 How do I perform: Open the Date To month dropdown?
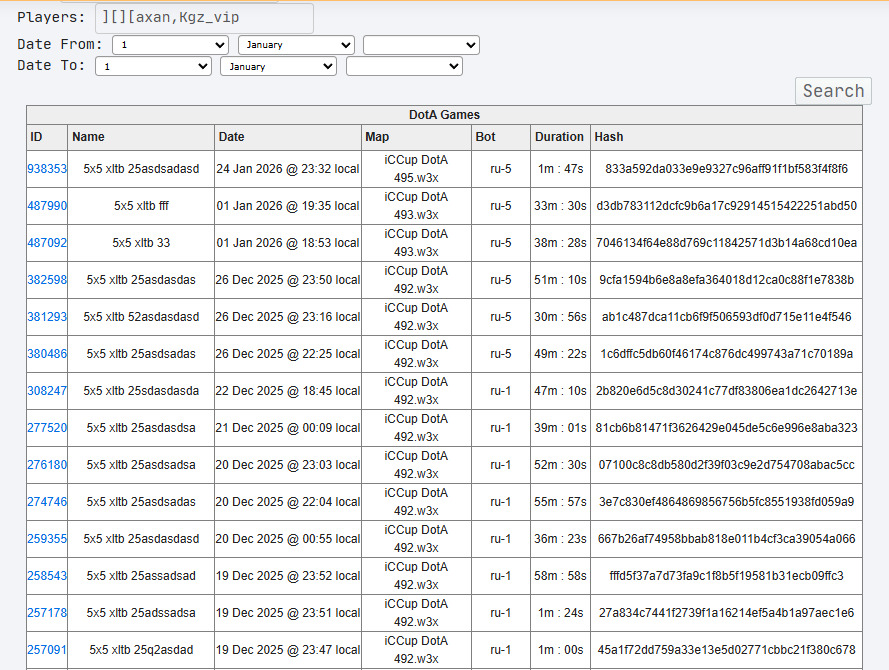click(x=278, y=66)
